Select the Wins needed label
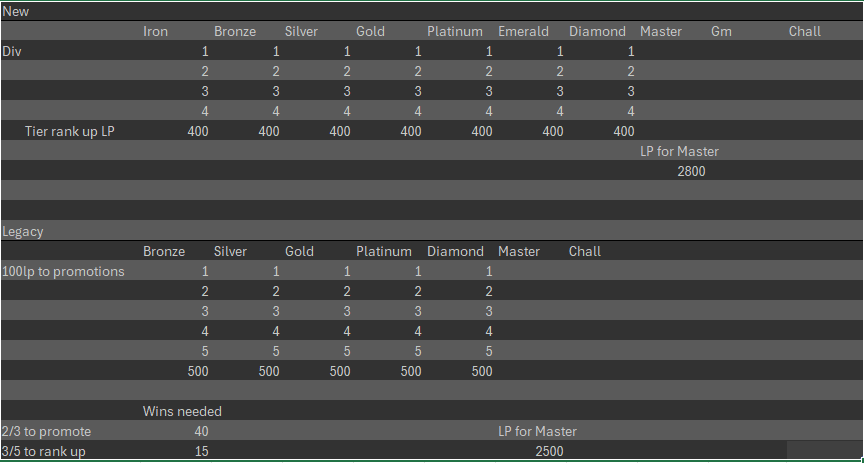This screenshot has height=463, width=864. [x=182, y=412]
